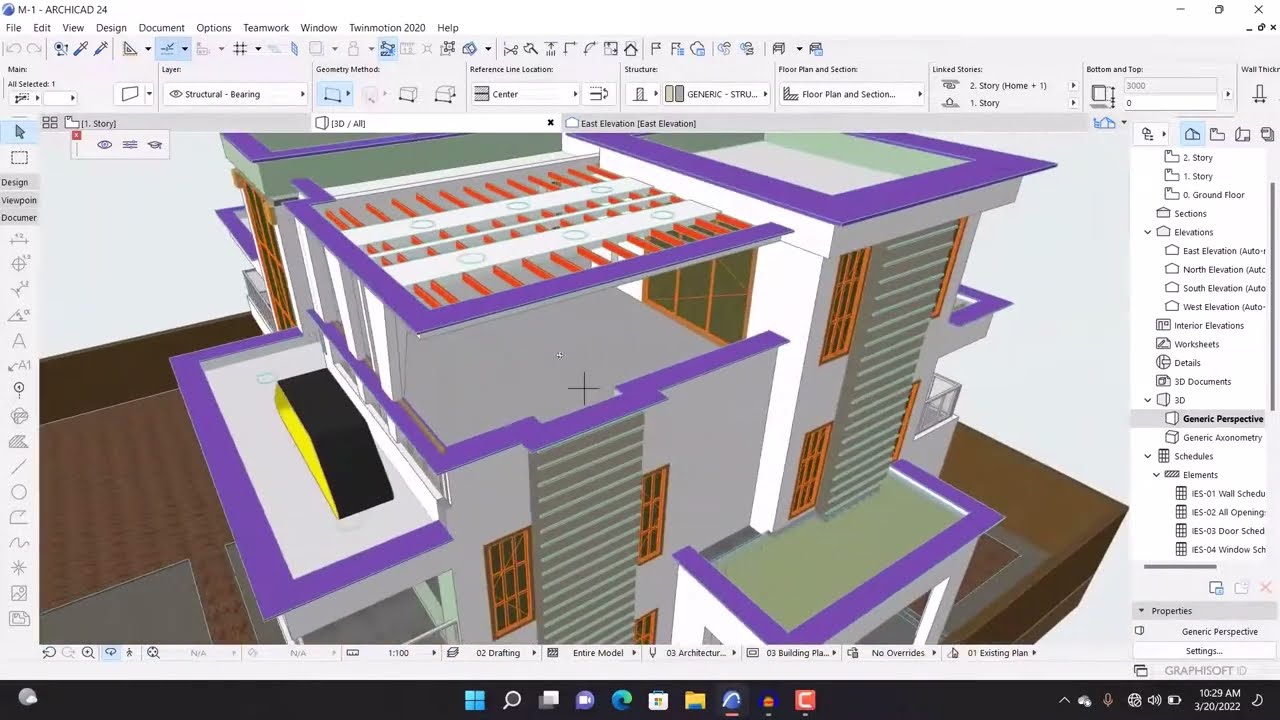The height and width of the screenshot is (720, 1280).
Task: Open Microsoft Edge from the taskbar
Action: click(x=622, y=700)
